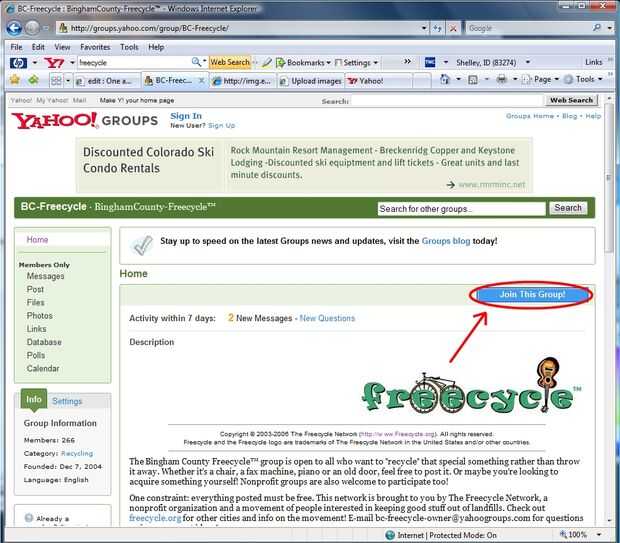620x543 pixels.
Task: Go back with the browser Back arrow
Action: [14, 28]
